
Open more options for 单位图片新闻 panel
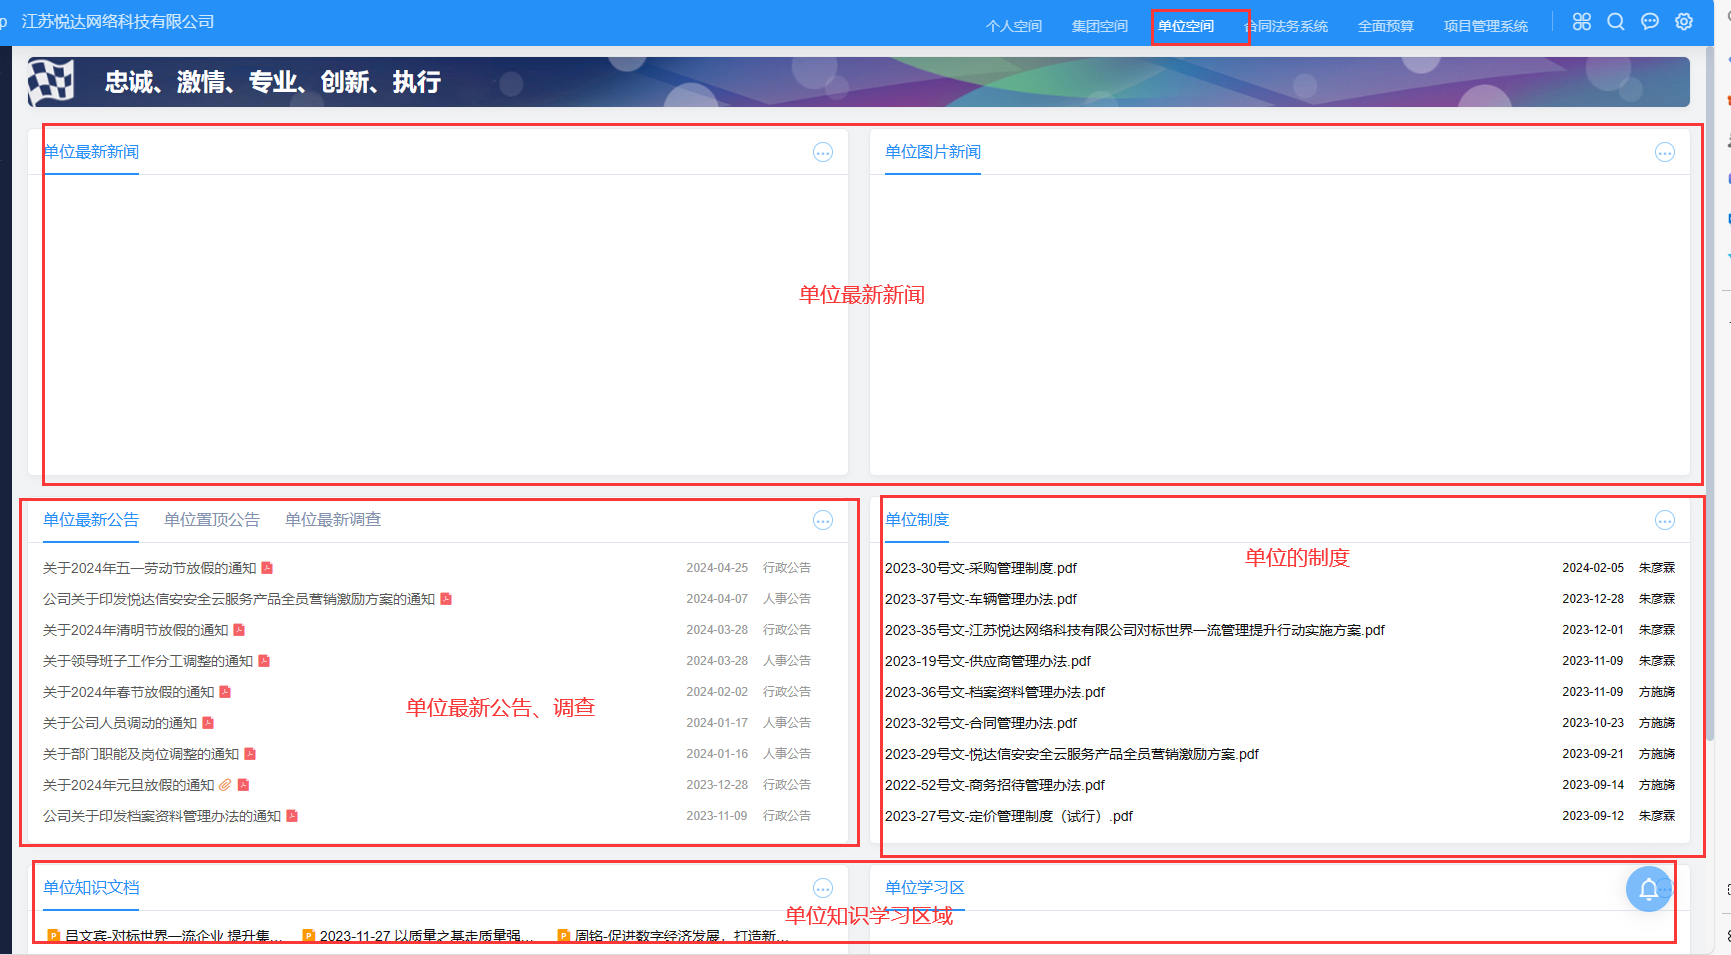[x=1664, y=152]
